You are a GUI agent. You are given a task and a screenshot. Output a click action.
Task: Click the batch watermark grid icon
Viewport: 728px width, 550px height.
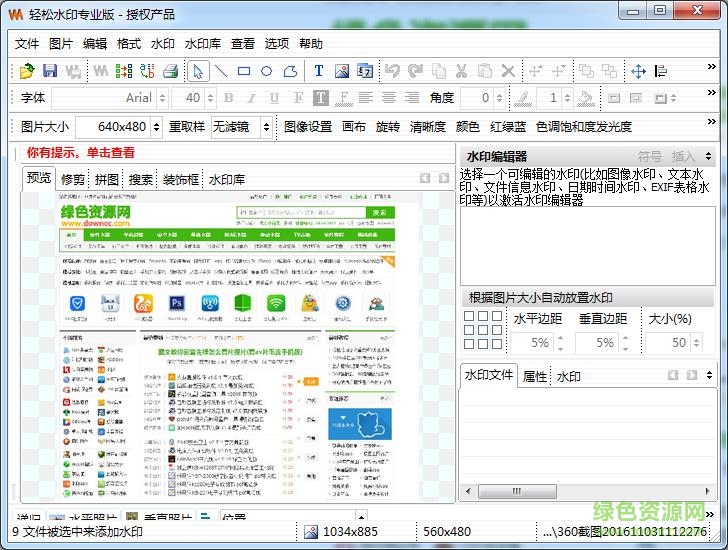coord(124,71)
